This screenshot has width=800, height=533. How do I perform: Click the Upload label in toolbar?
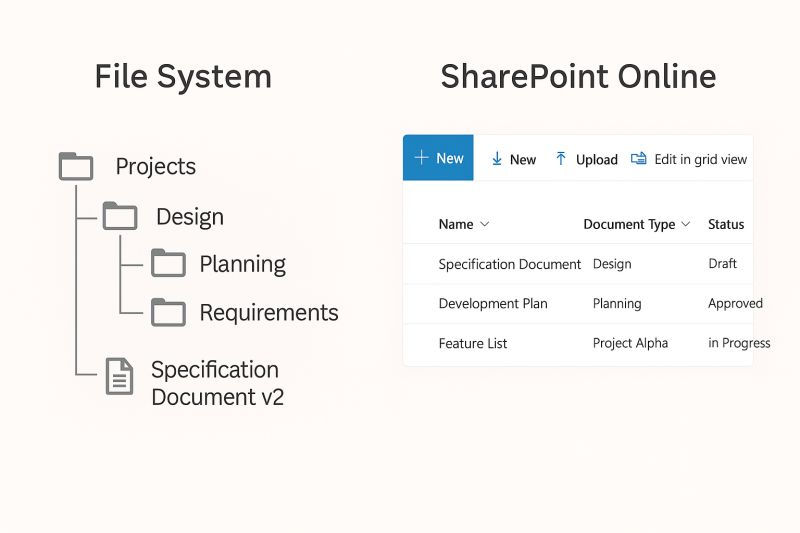[597, 160]
